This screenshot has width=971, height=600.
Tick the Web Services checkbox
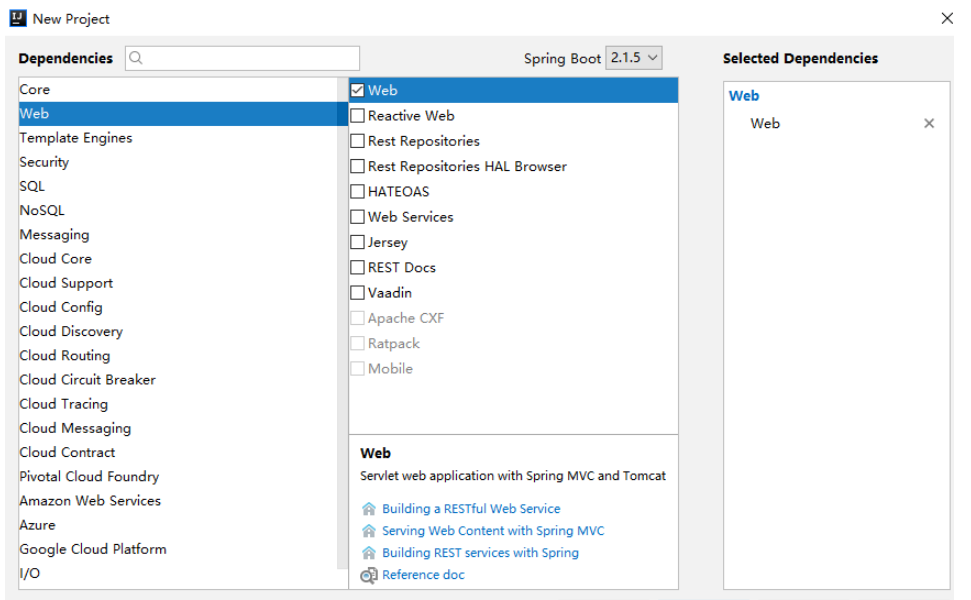(x=357, y=217)
